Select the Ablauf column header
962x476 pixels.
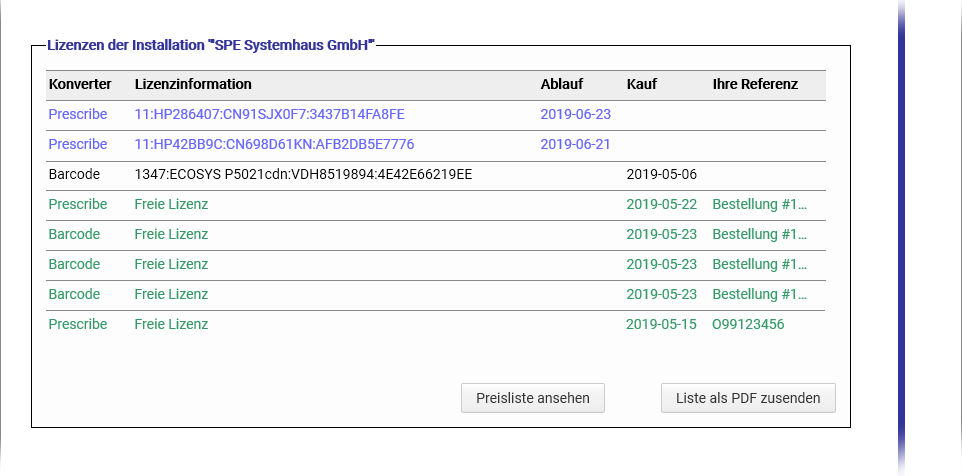click(561, 84)
